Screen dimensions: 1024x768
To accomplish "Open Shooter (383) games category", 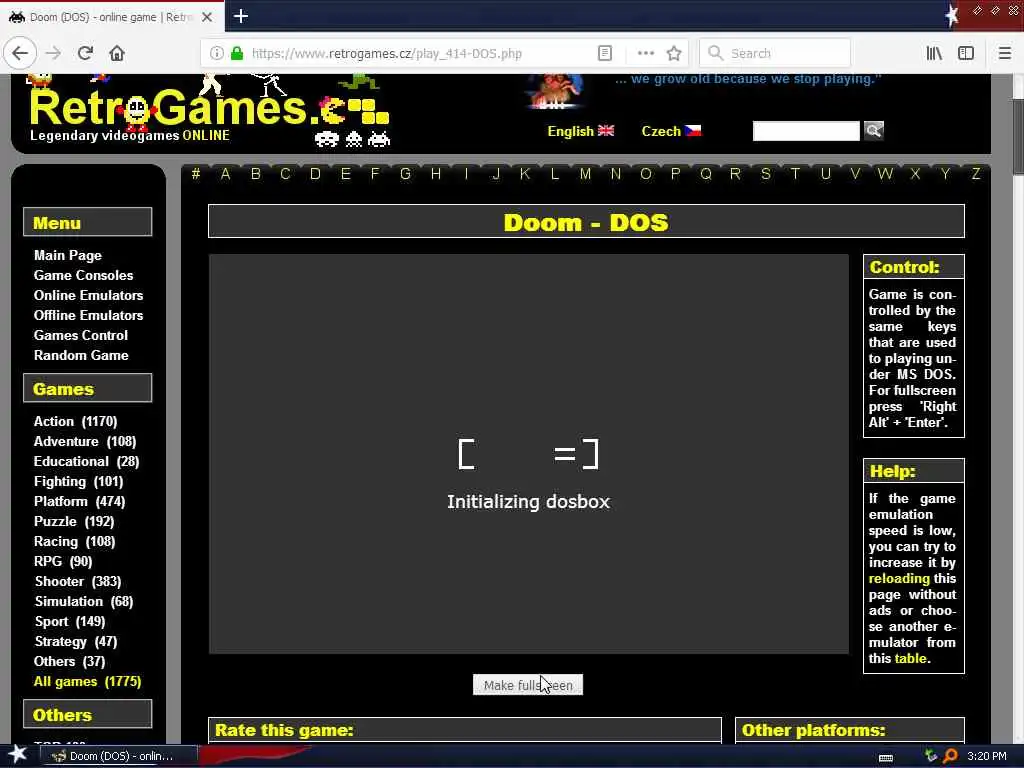I will tap(78, 582).
